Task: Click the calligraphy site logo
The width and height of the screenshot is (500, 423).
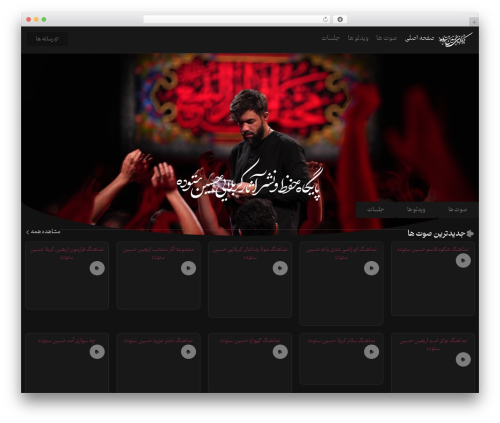Action: coord(455,39)
